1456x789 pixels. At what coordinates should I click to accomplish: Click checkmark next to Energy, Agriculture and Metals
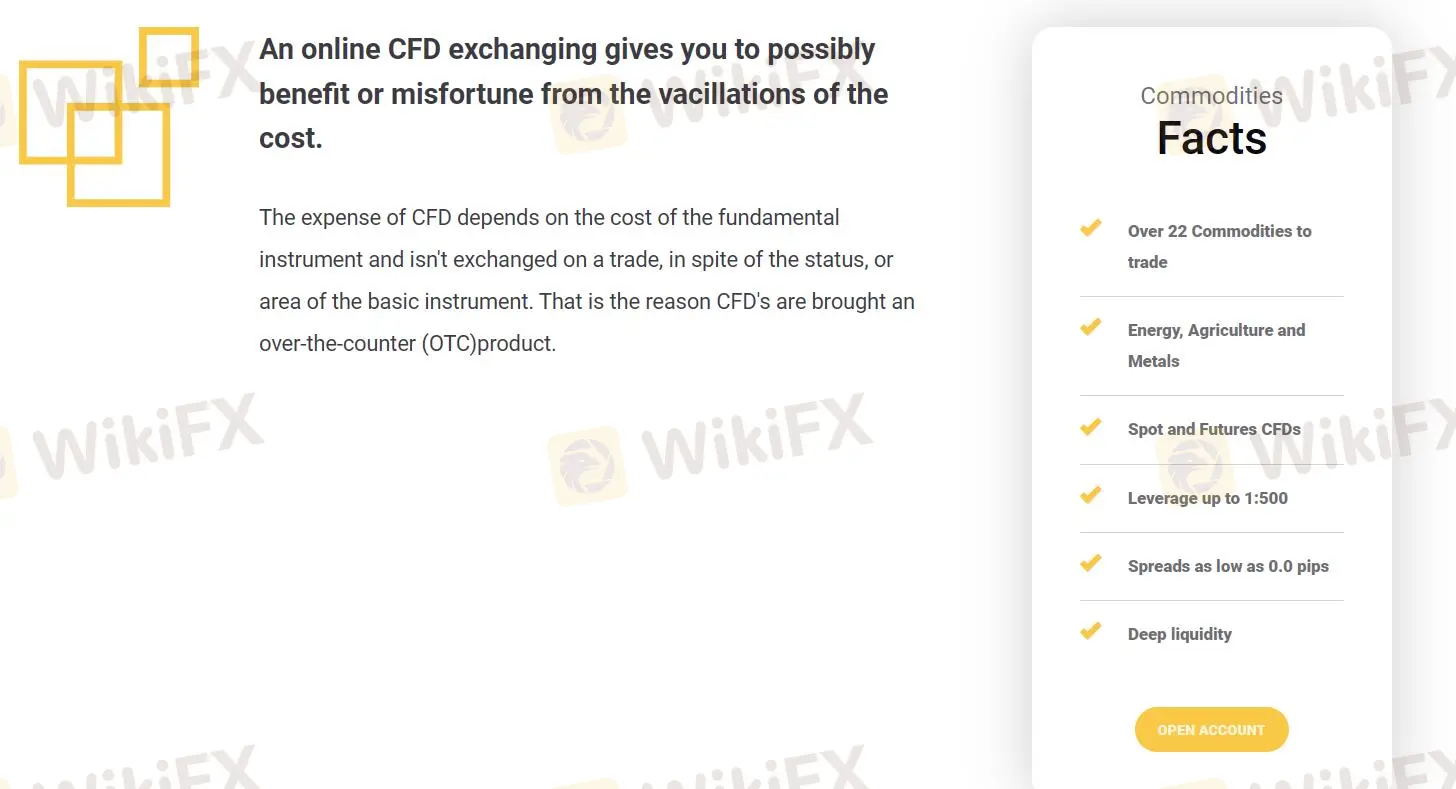coord(1091,328)
